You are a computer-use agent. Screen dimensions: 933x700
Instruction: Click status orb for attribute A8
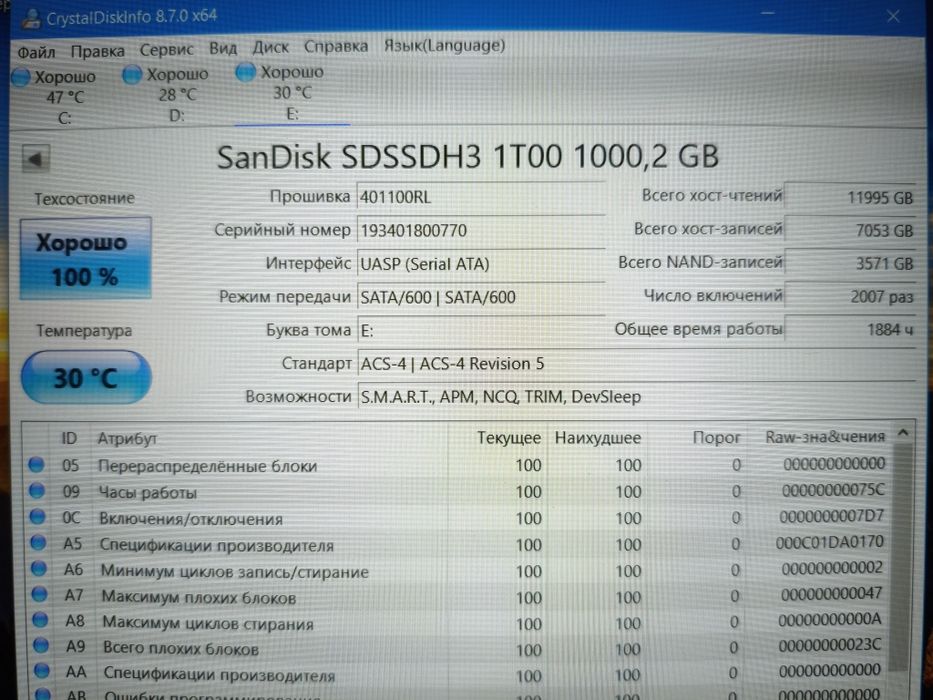40,620
